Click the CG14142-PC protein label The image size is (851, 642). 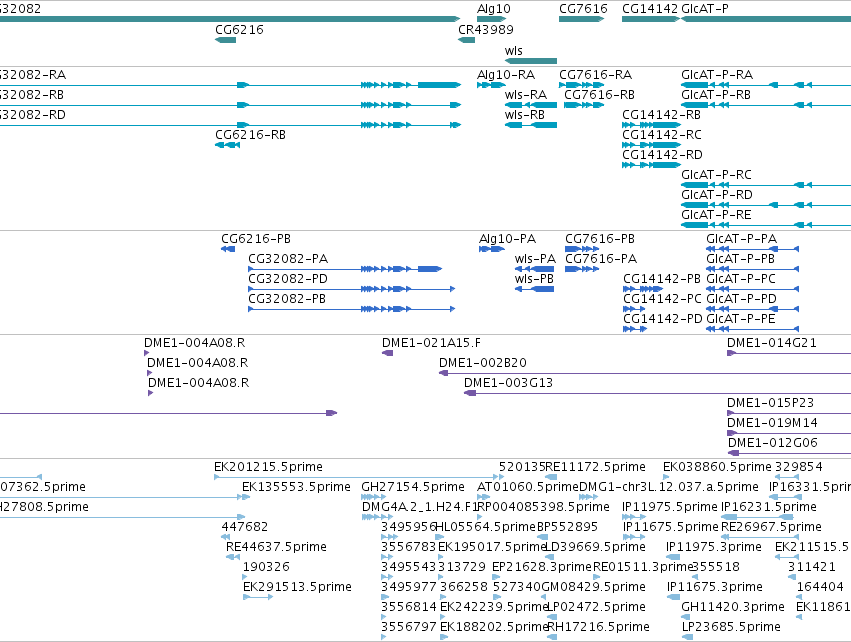click(662, 299)
